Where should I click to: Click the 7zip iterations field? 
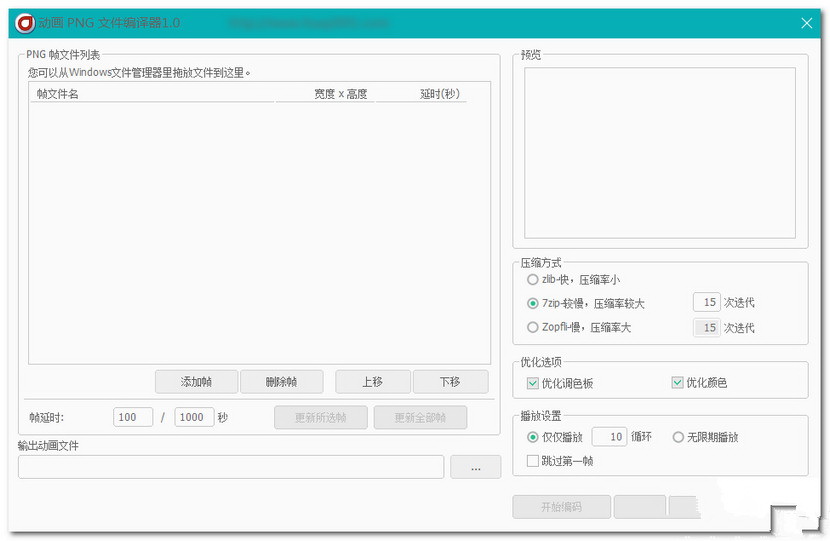click(707, 302)
